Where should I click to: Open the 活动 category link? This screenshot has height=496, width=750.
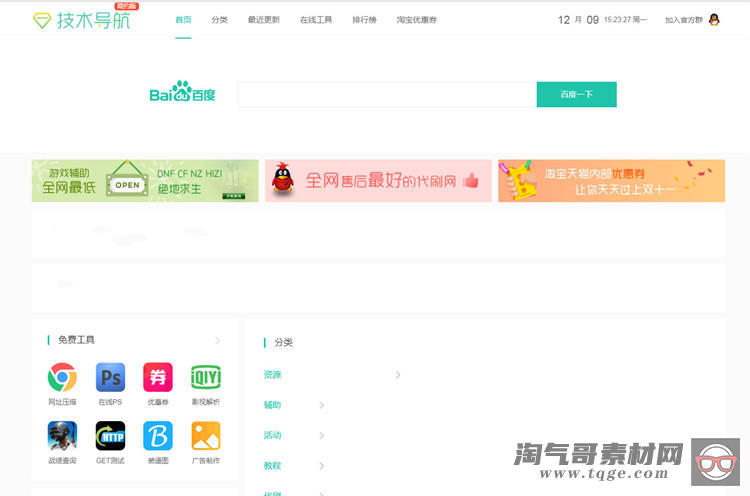click(x=272, y=435)
